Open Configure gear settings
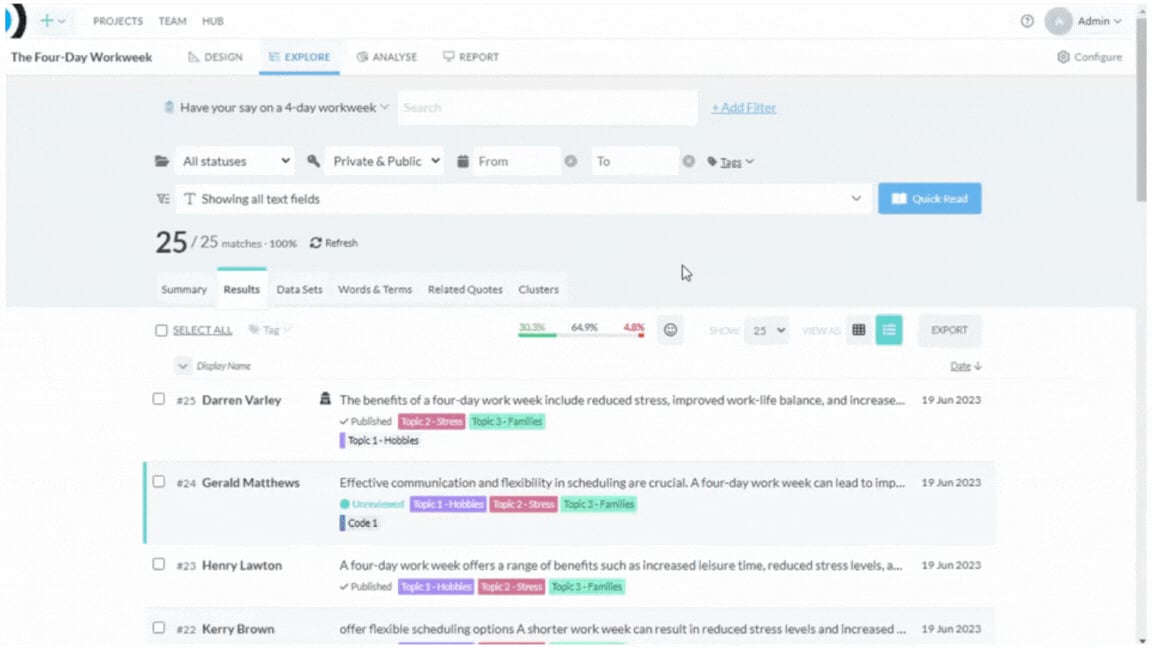Screen dimensions: 1152x648 point(1090,57)
